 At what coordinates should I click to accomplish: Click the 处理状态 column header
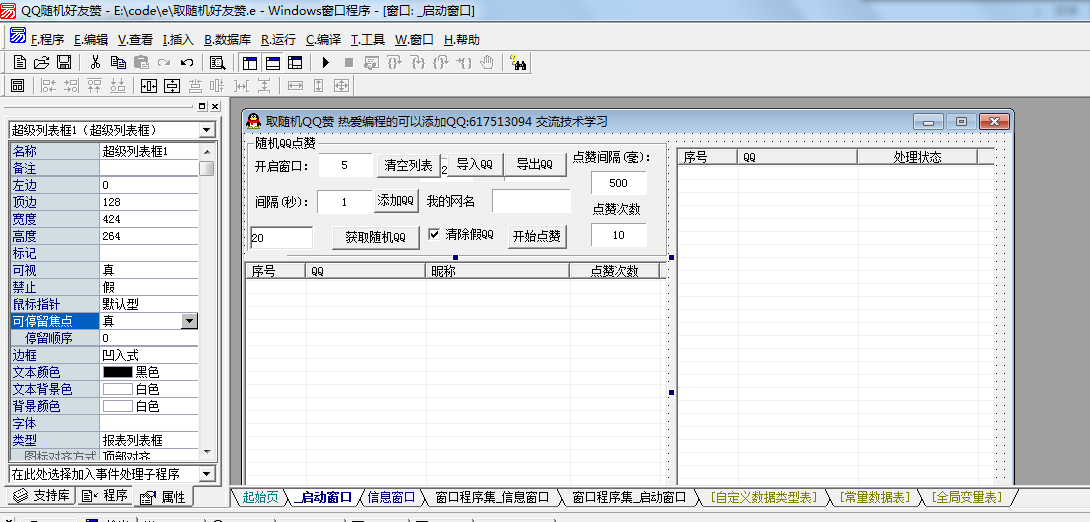(917, 157)
